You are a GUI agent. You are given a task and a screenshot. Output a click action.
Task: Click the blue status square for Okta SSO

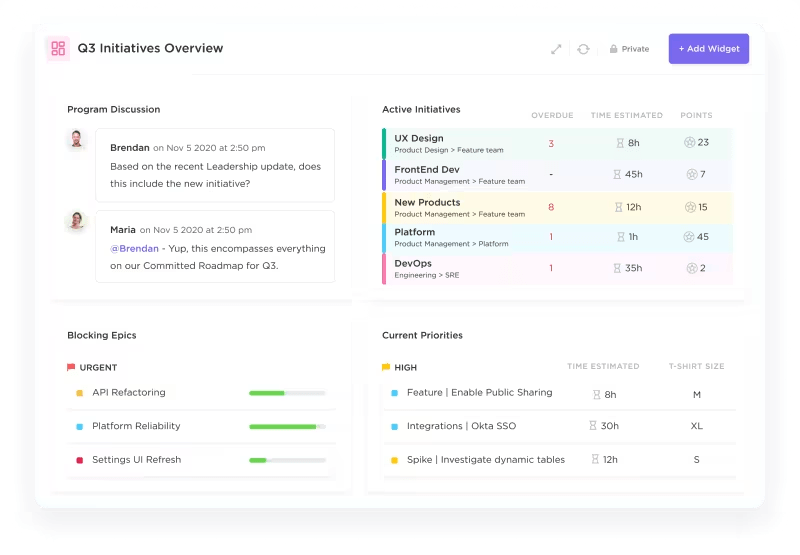click(x=394, y=427)
